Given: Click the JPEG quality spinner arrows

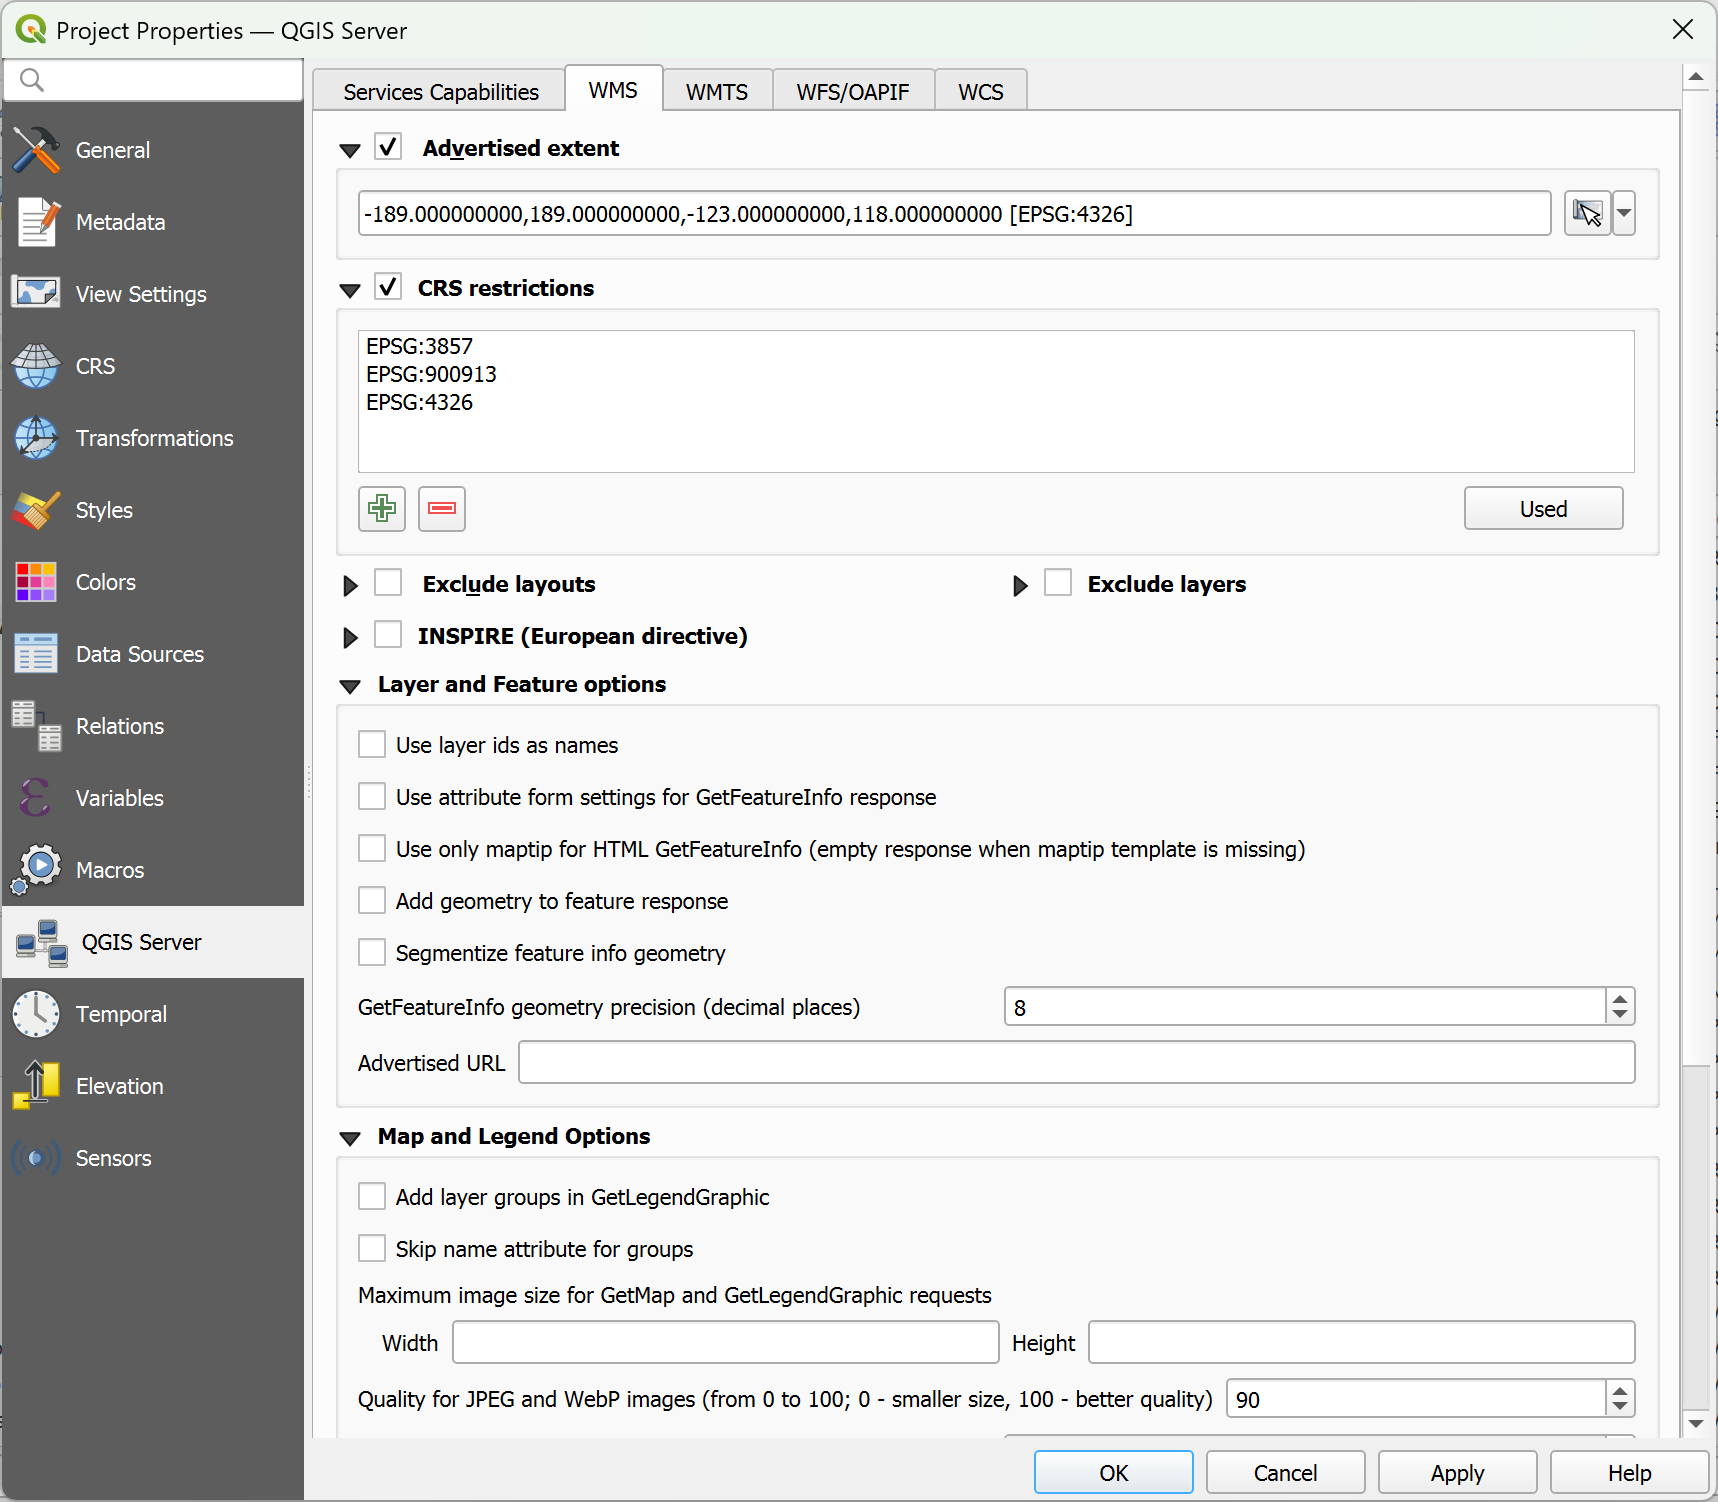Looking at the screenshot, I should [1620, 1398].
